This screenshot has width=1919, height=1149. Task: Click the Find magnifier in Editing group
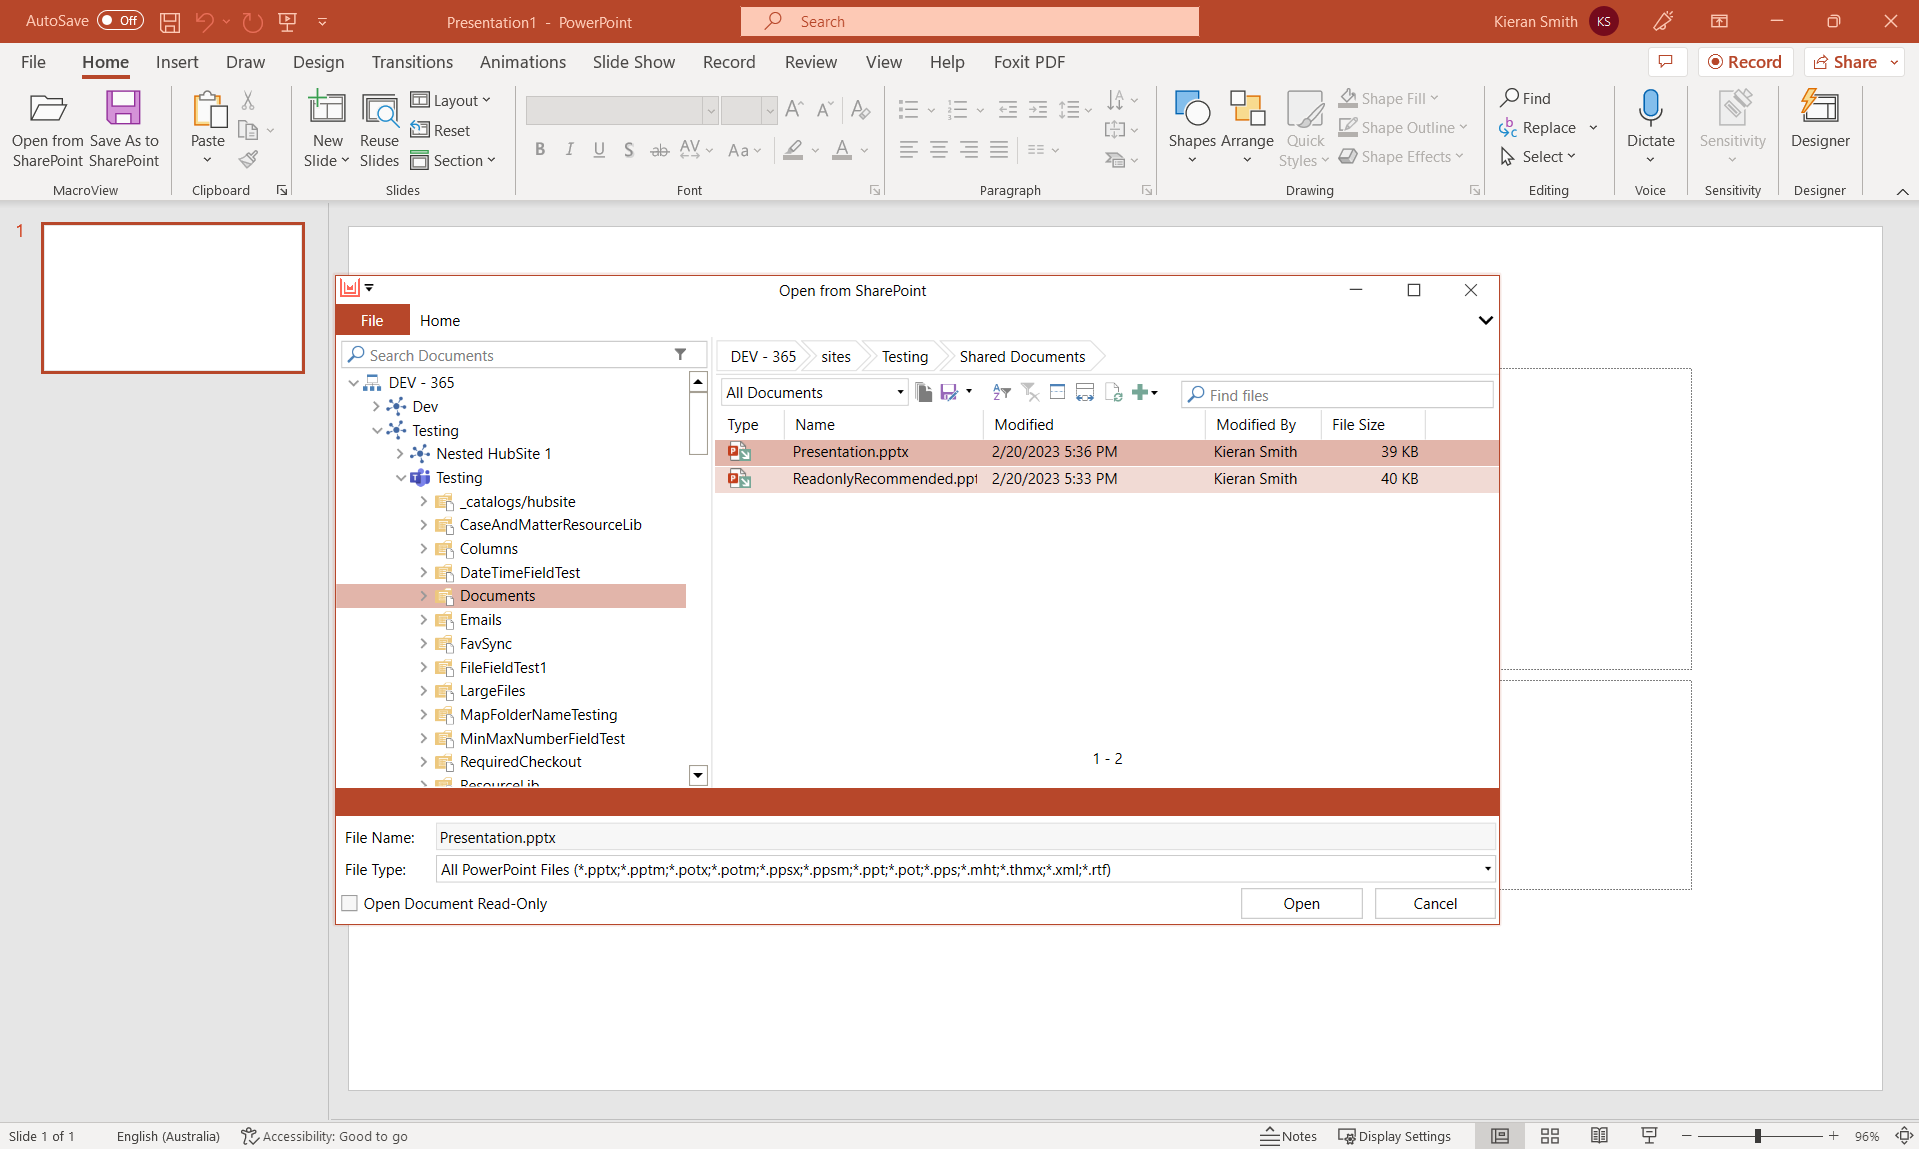click(x=1510, y=98)
